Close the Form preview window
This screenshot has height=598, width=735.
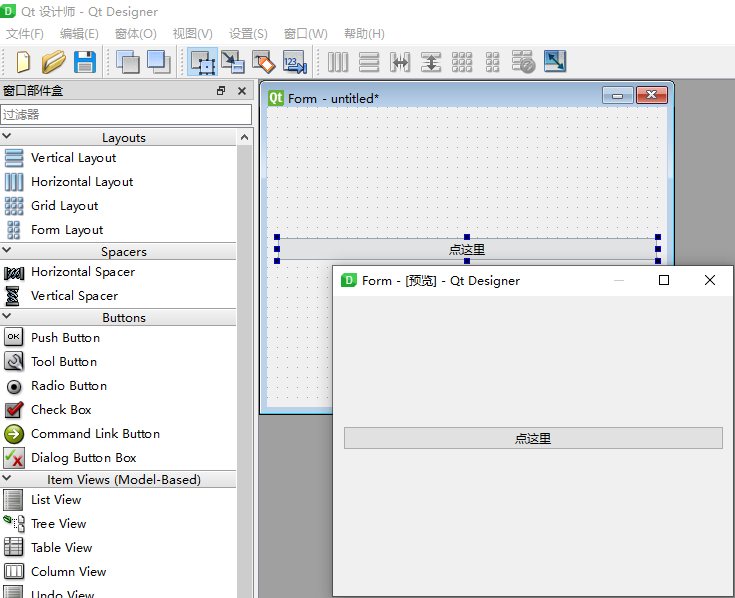(710, 280)
